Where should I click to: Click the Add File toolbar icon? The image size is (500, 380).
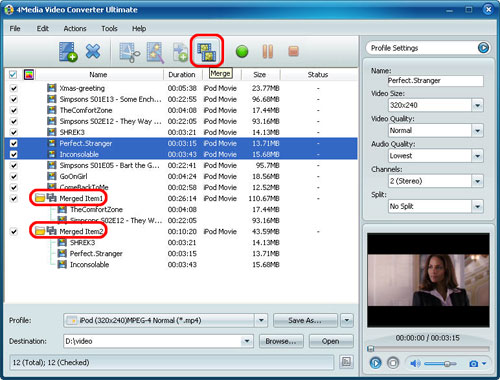[x=68, y=52]
